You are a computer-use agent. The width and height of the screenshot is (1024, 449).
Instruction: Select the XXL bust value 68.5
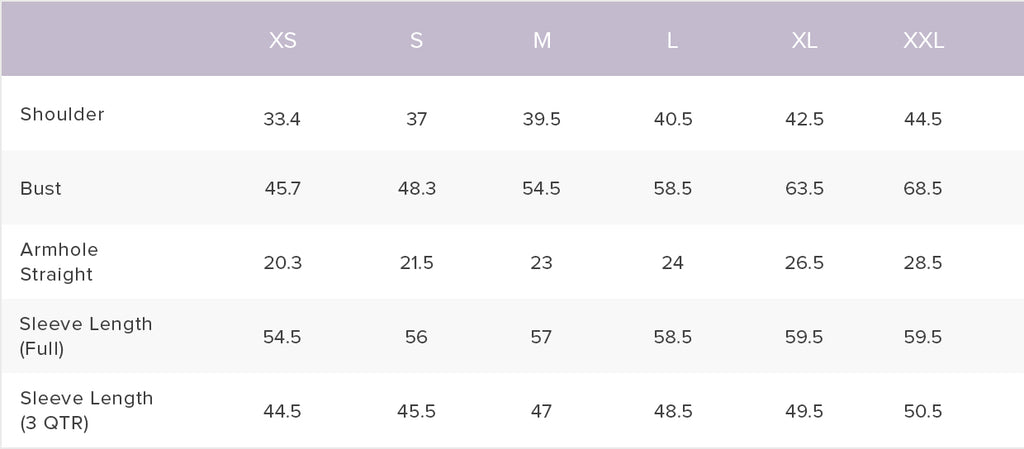[x=923, y=189]
